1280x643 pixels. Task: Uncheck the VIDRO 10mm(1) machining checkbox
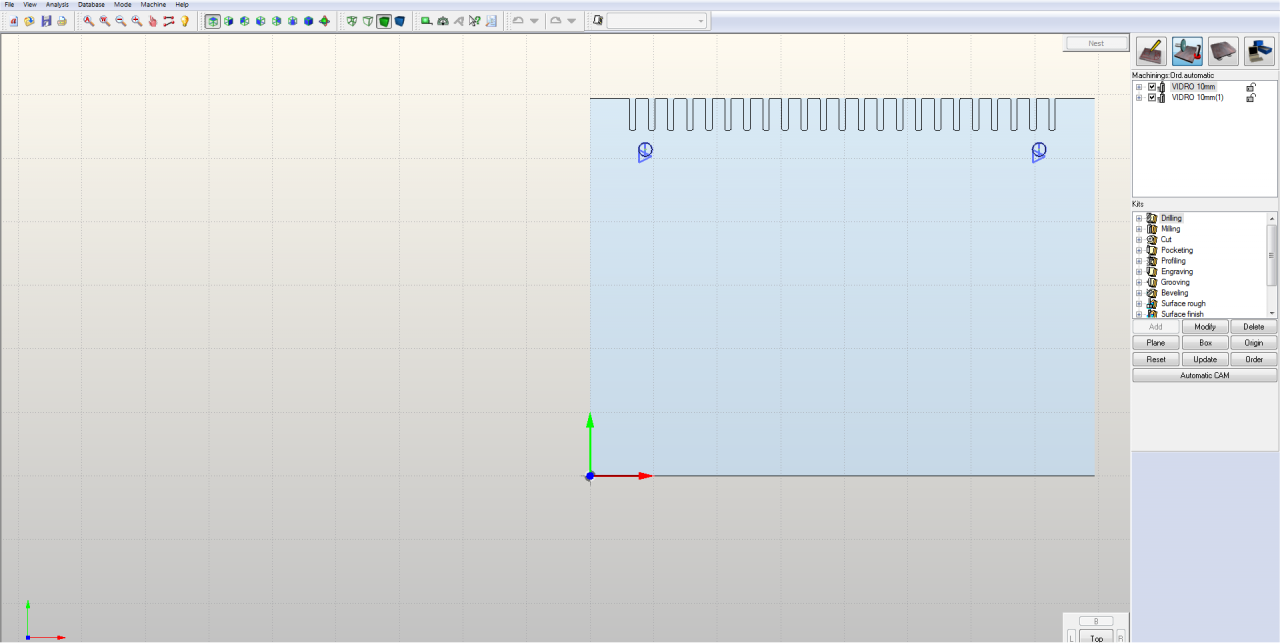point(1152,98)
